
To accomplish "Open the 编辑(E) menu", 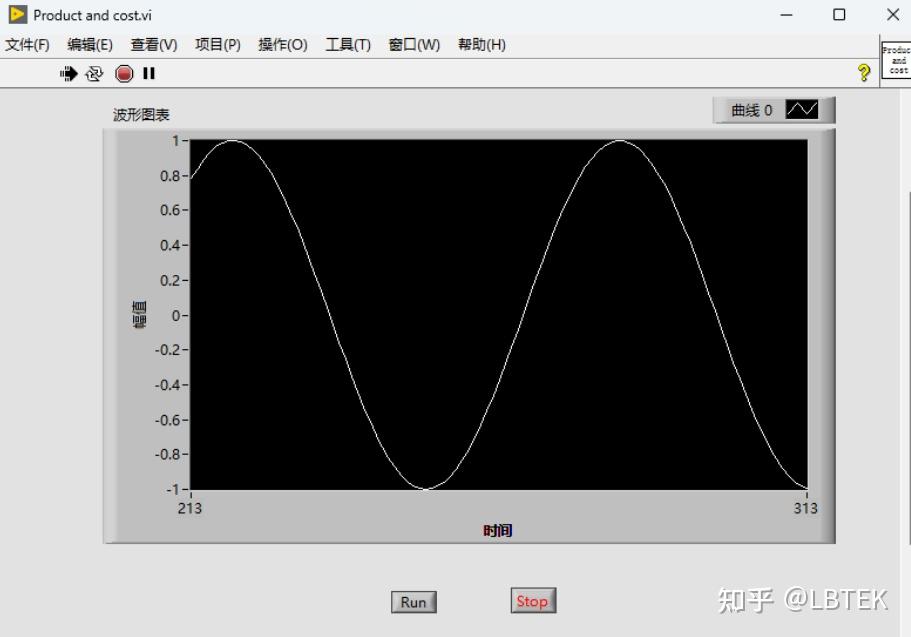I will (x=90, y=44).
